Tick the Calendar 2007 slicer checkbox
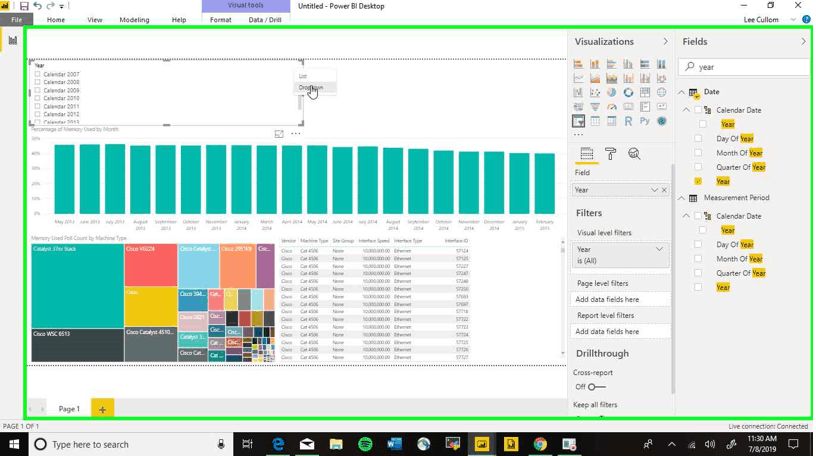Screen dimensions: 816x457 click(x=37, y=74)
